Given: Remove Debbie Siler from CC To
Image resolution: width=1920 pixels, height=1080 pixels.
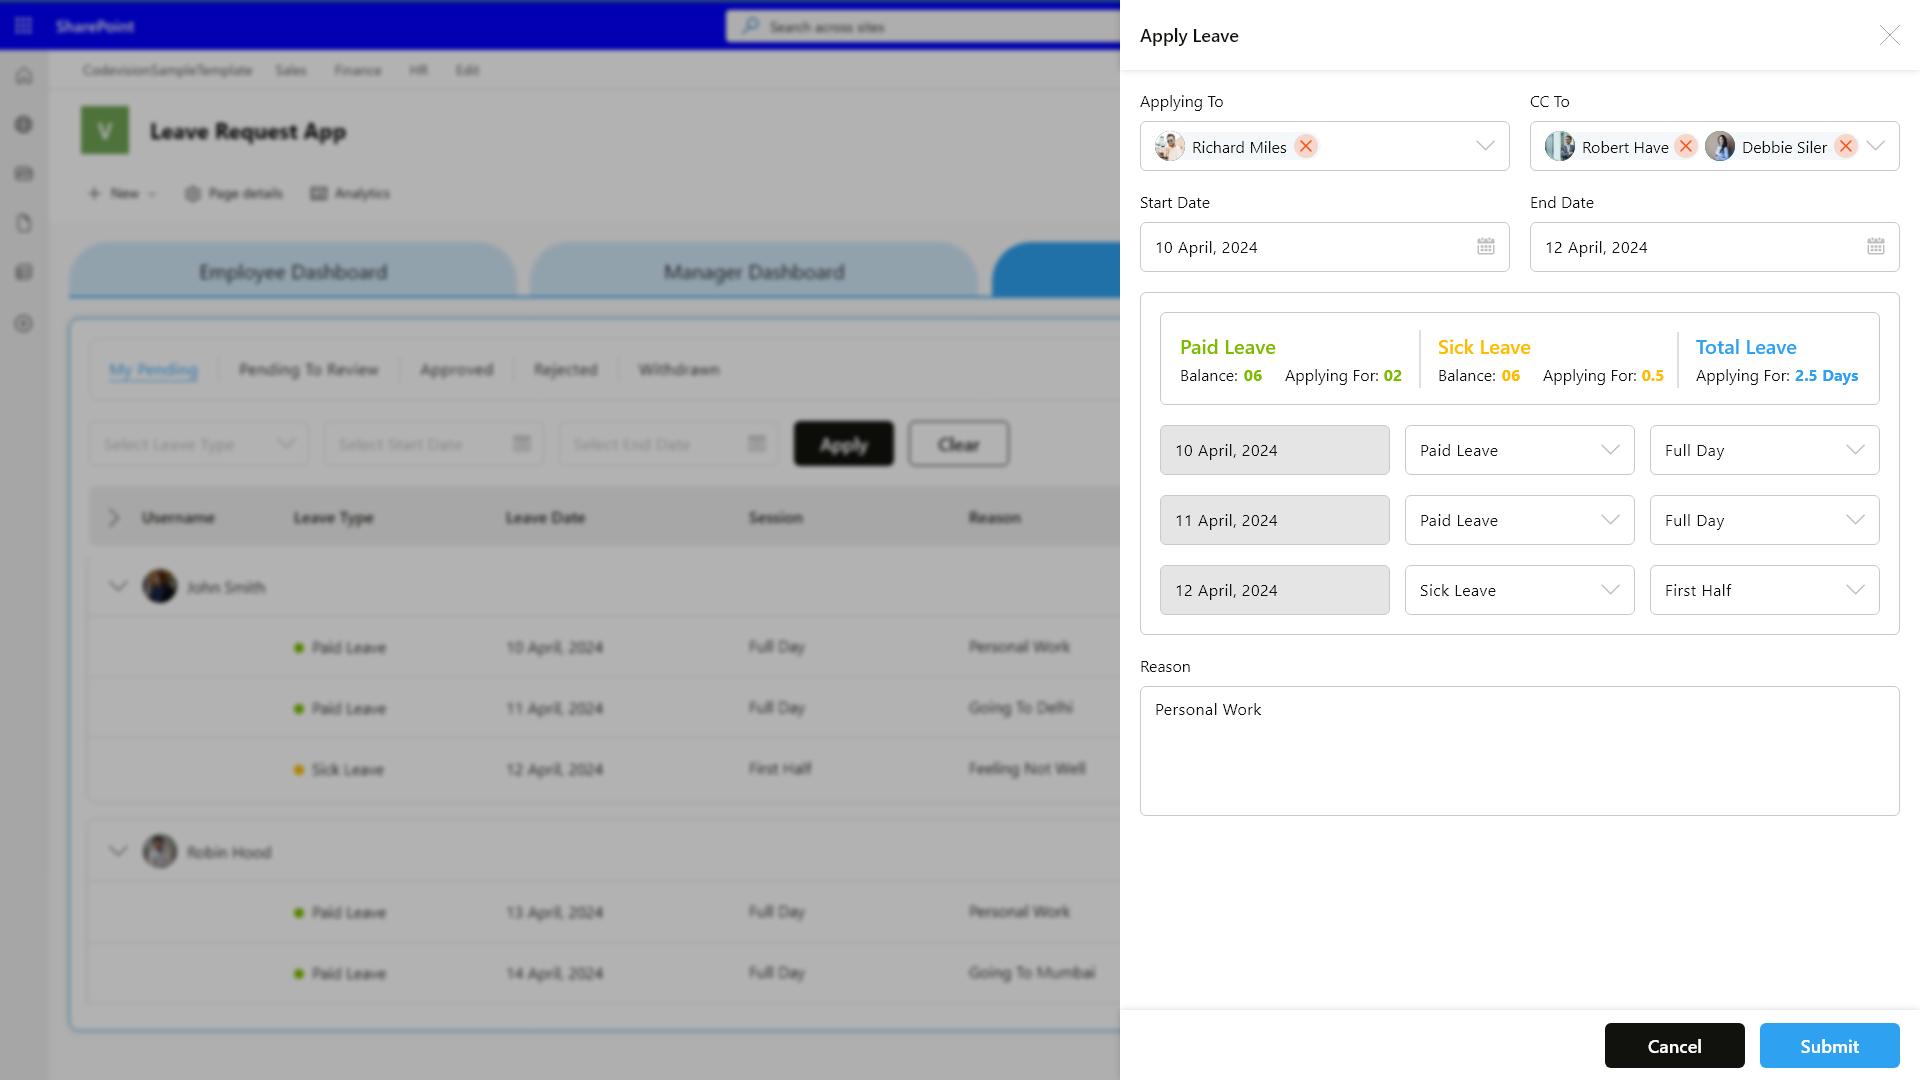Looking at the screenshot, I should (x=1846, y=146).
